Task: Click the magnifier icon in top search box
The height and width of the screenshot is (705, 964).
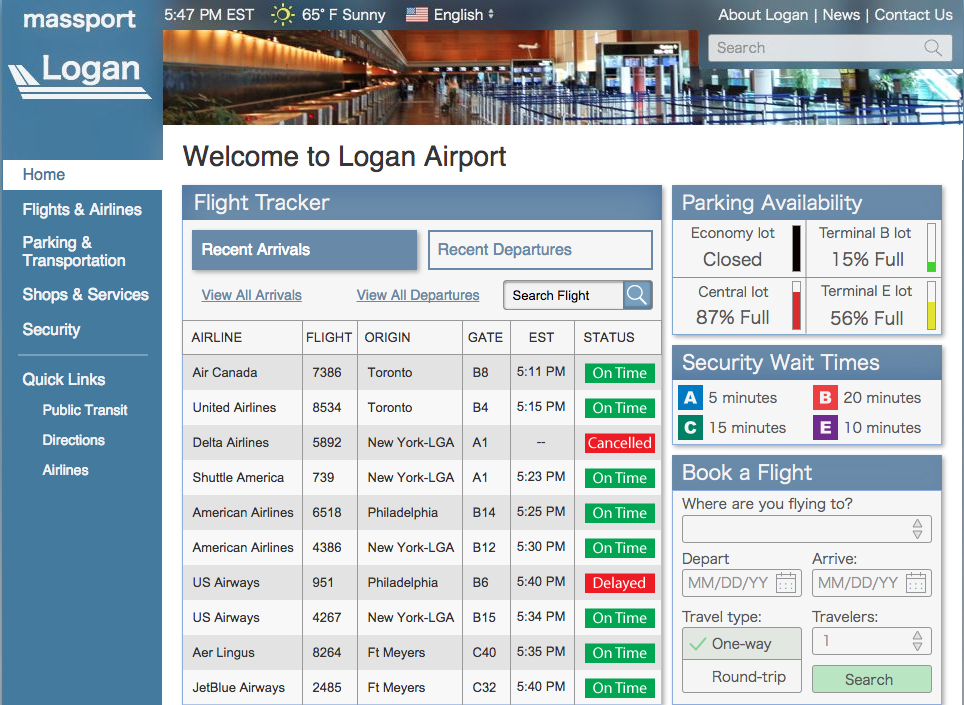Action: 933,48
